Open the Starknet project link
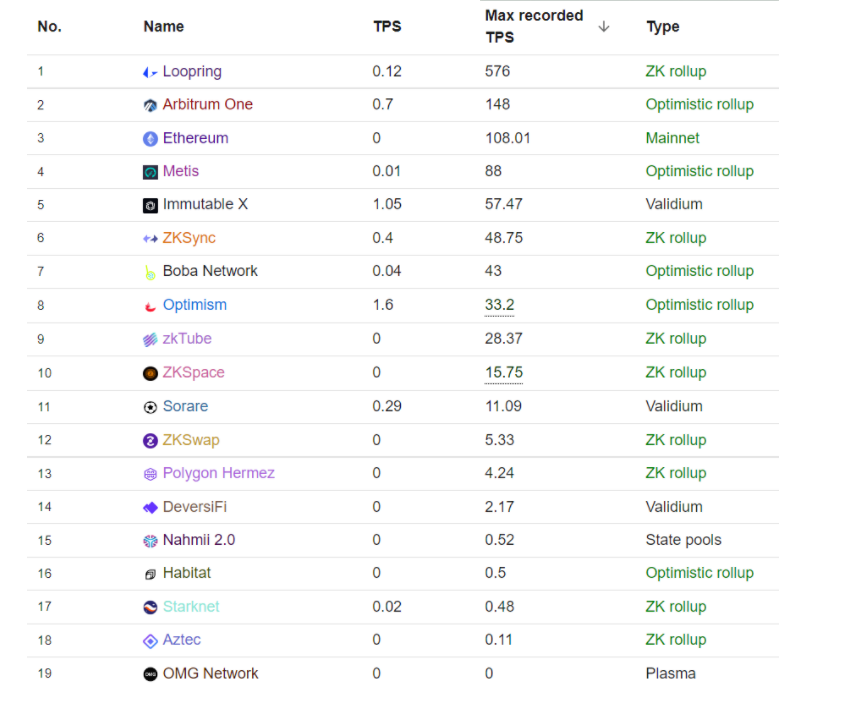Viewport: 848px width, 705px height. tap(191, 607)
